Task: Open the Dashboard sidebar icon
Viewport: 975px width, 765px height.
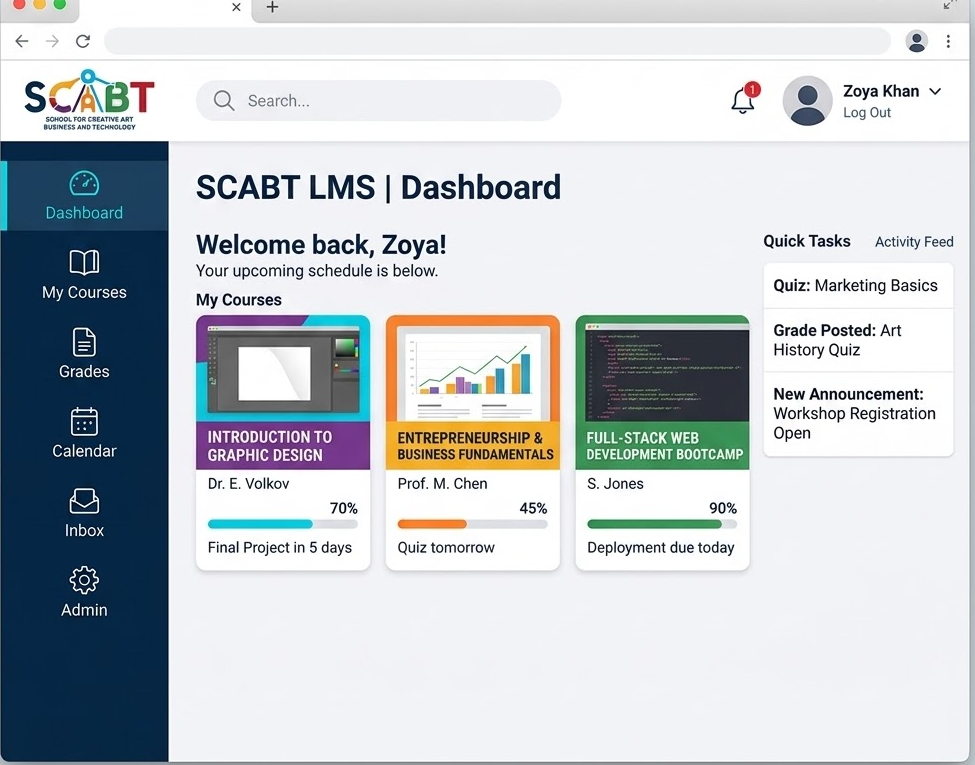Action: 84,183
